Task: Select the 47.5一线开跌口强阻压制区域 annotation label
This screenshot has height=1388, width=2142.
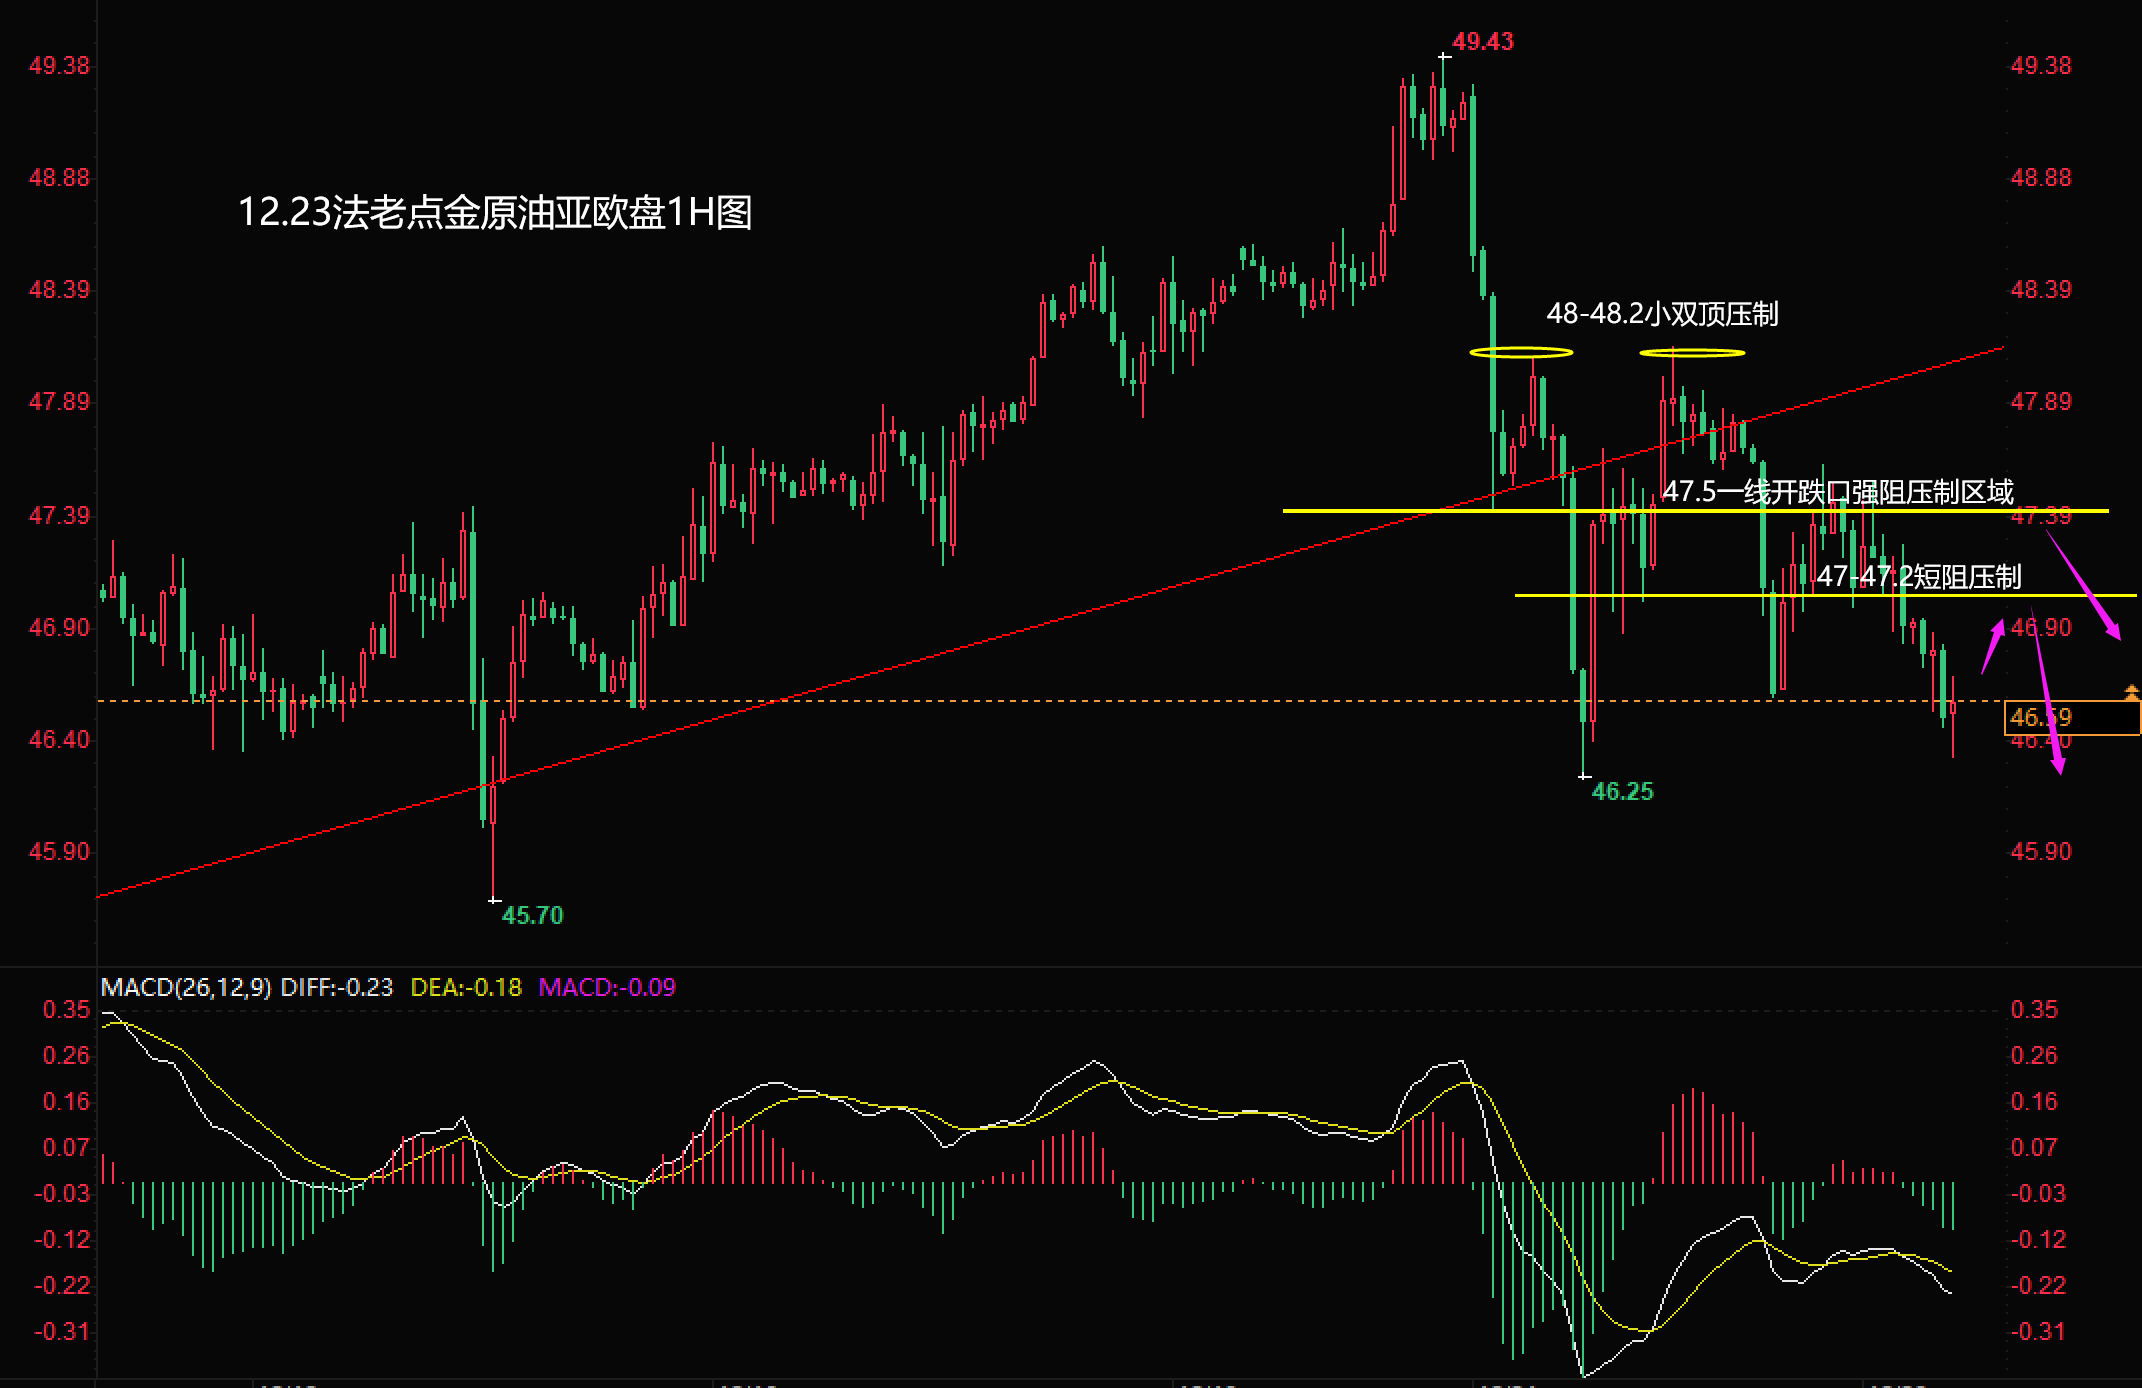Action: tap(1838, 492)
